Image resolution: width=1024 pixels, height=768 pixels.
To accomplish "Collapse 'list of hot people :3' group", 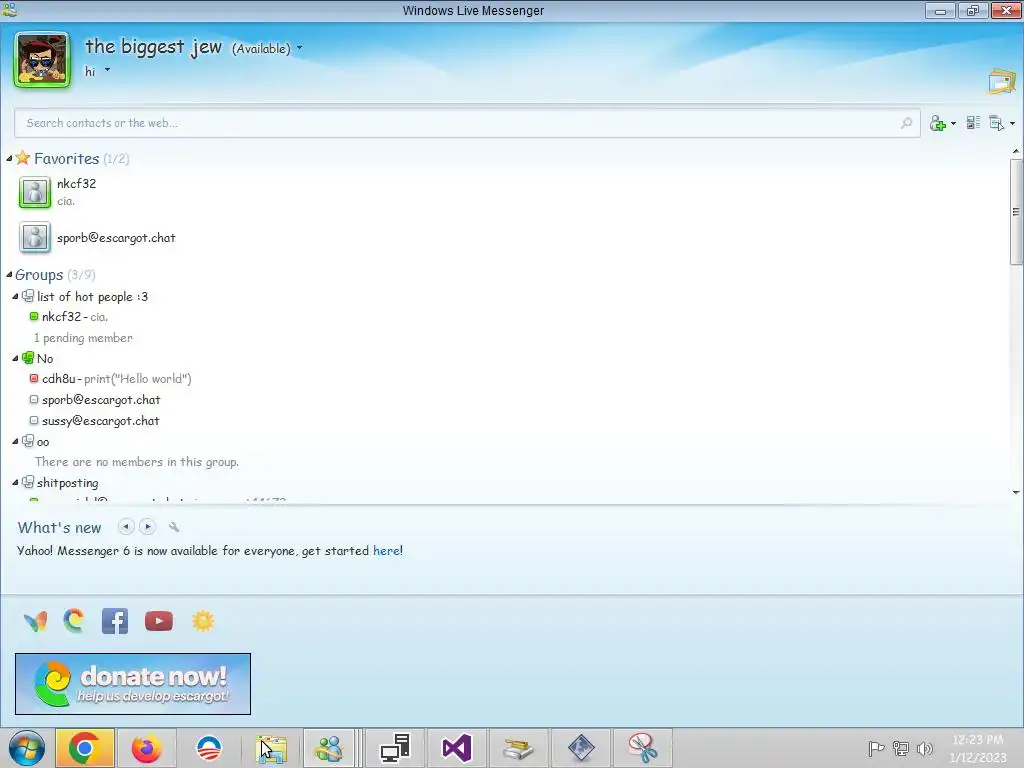I will pyautogui.click(x=15, y=296).
